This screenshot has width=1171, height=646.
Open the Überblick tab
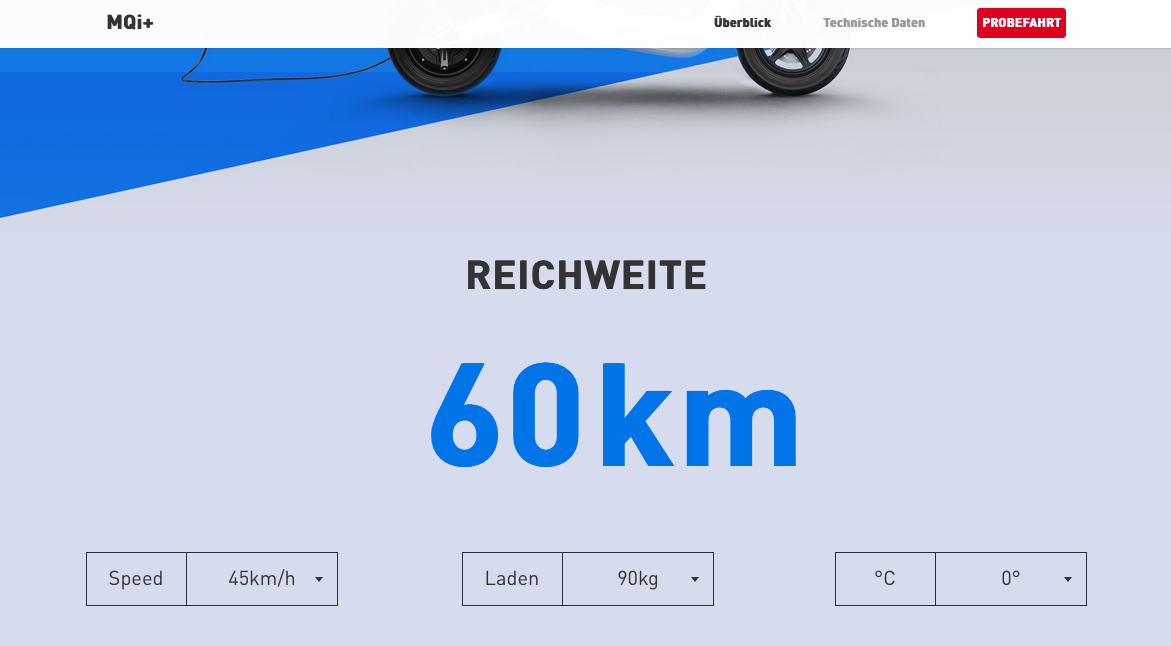[742, 23]
